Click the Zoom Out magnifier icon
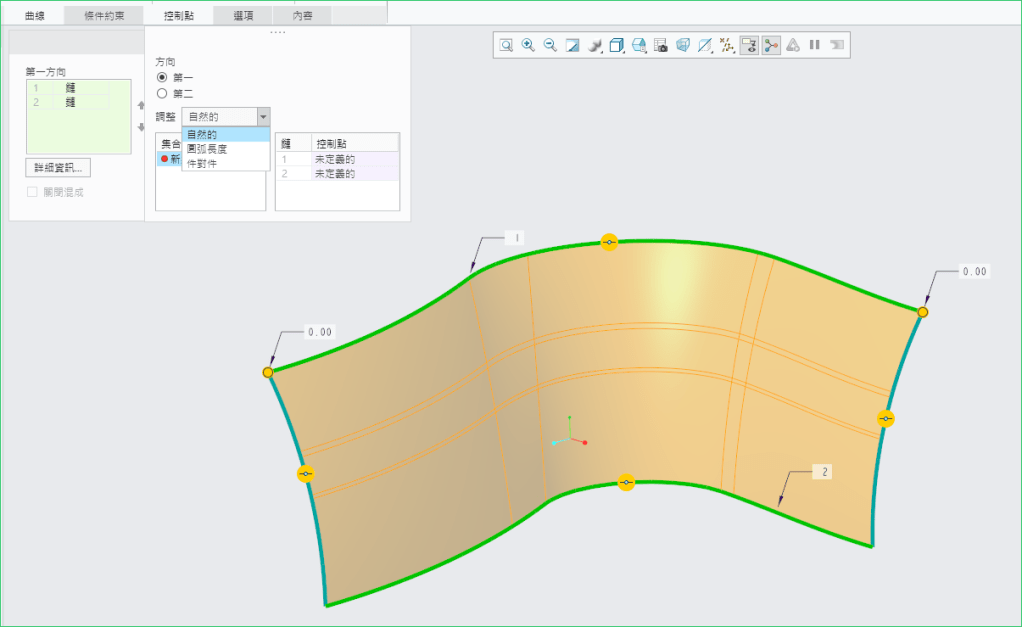 pyautogui.click(x=550, y=45)
